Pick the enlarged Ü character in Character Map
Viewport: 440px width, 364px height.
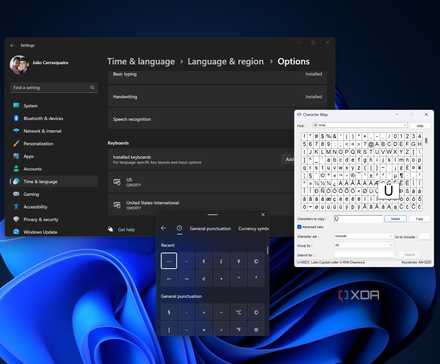388,191
